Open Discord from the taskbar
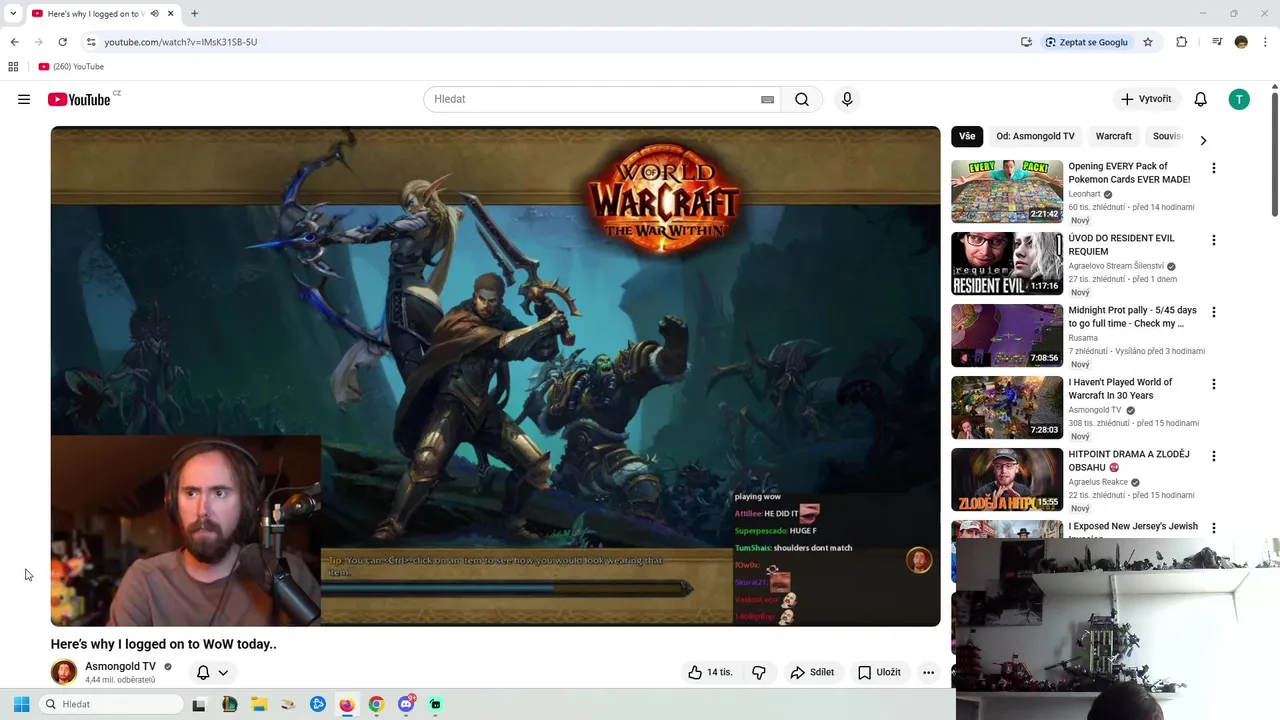This screenshot has width=1280, height=720. (406, 704)
